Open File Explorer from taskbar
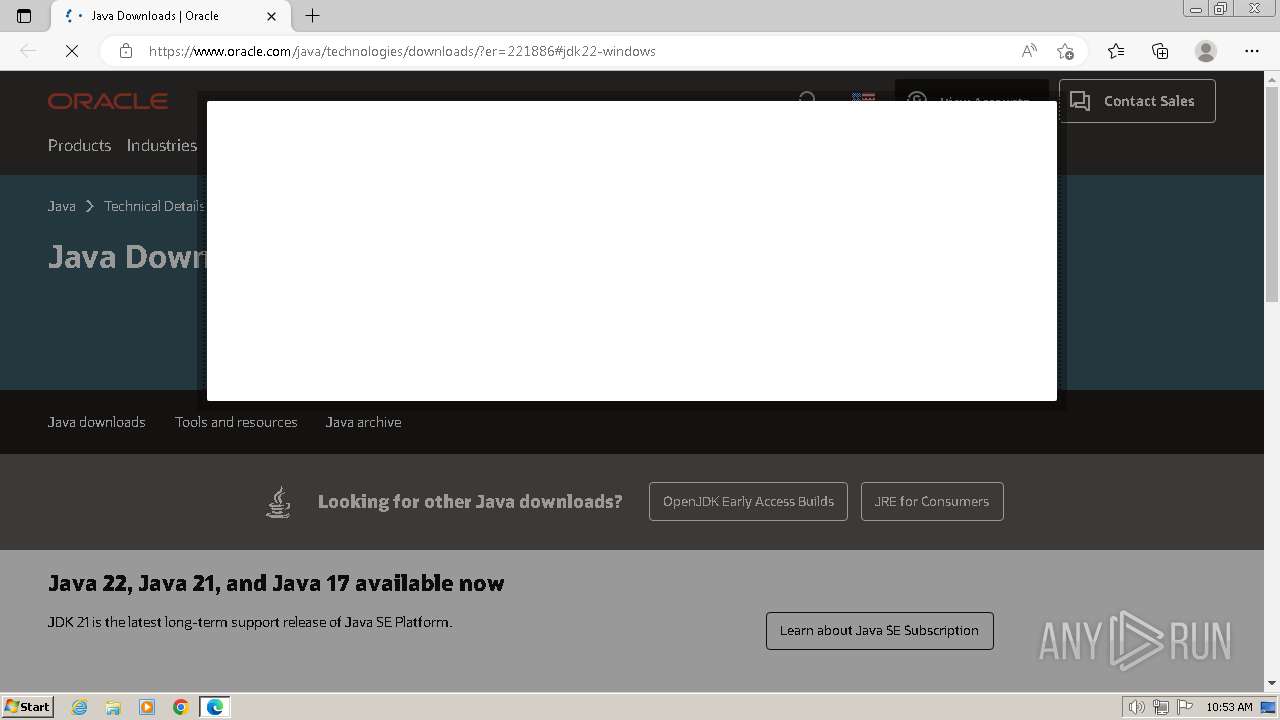The image size is (1280, 720). [x=113, y=707]
